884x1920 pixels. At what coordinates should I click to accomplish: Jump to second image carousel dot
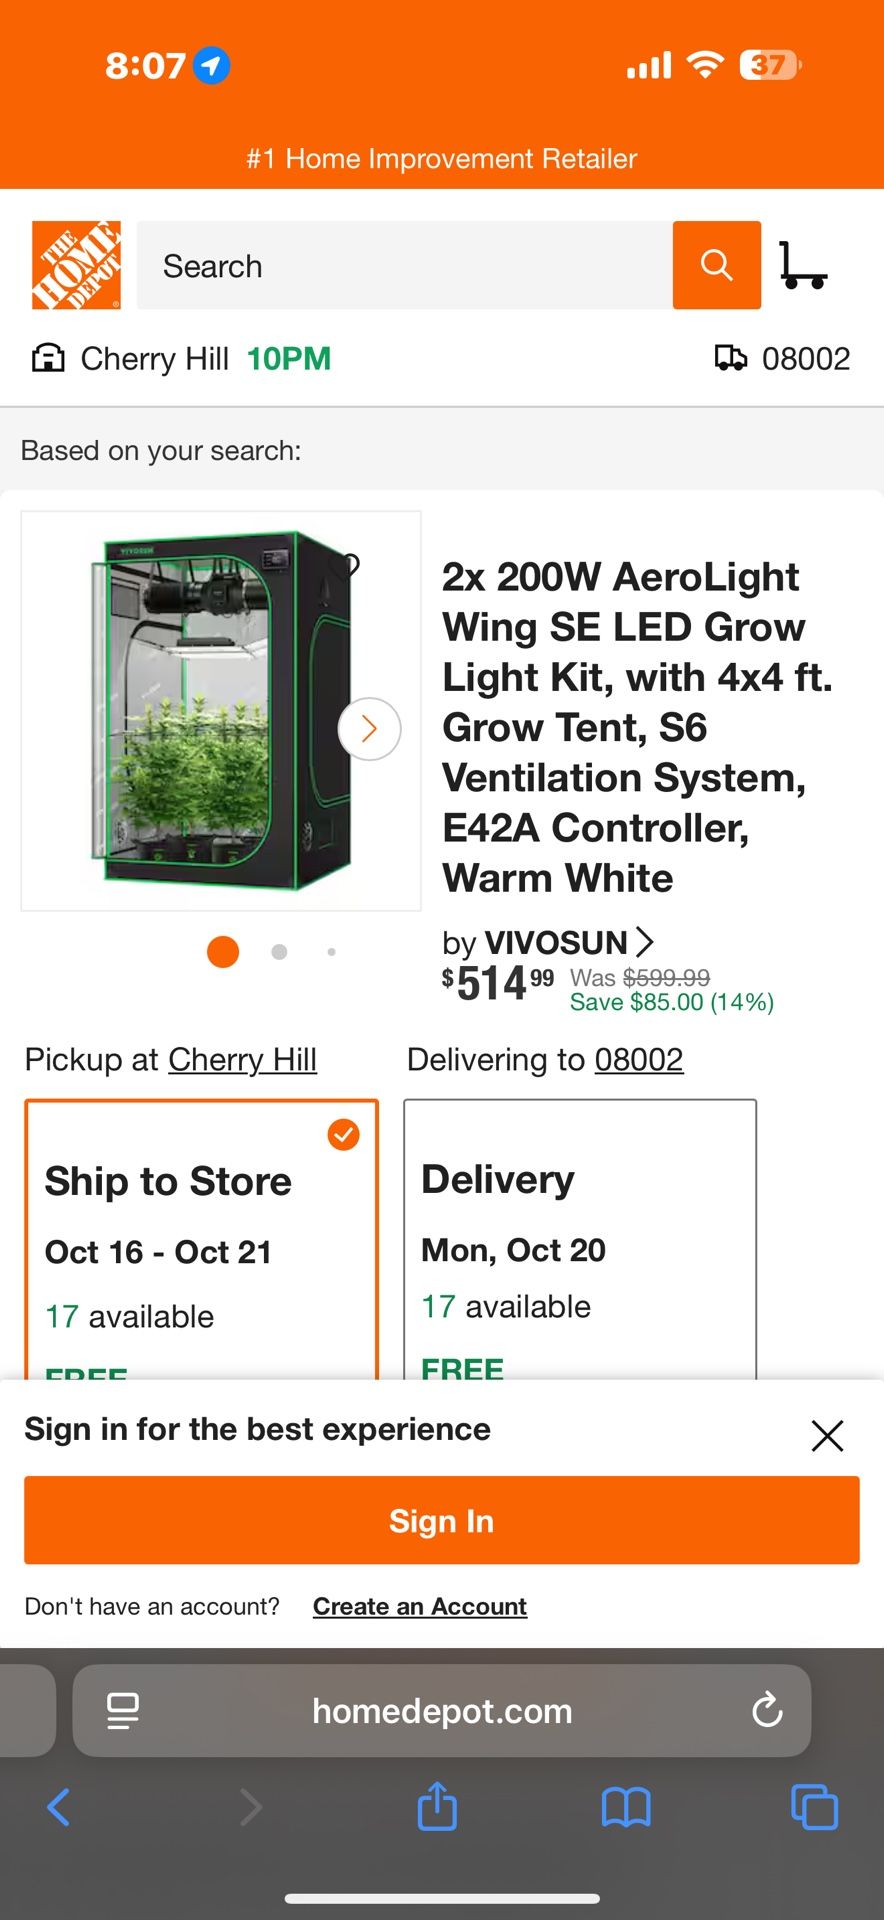[279, 952]
